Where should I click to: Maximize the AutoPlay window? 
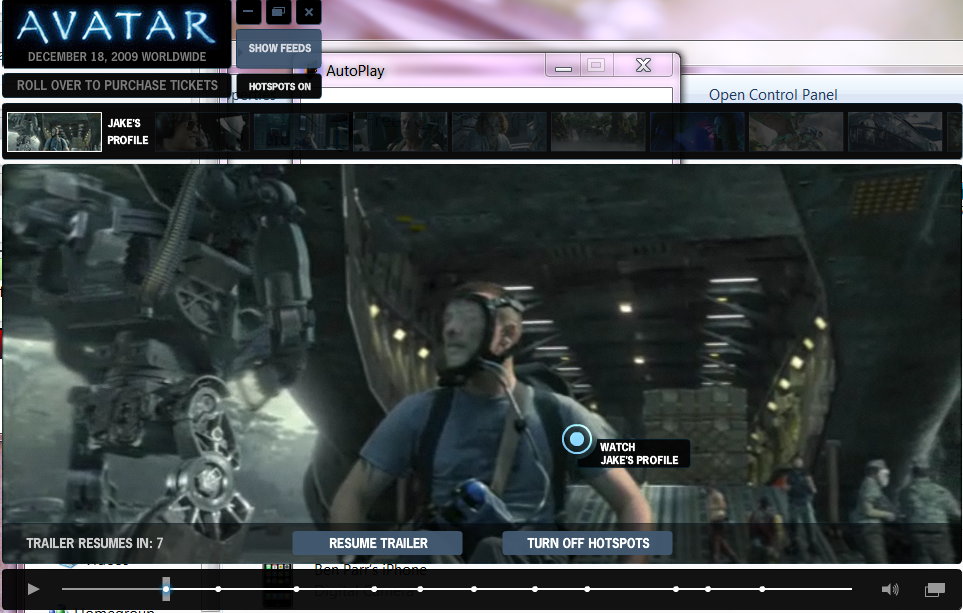pyautogui.click(x=596, y=66)
